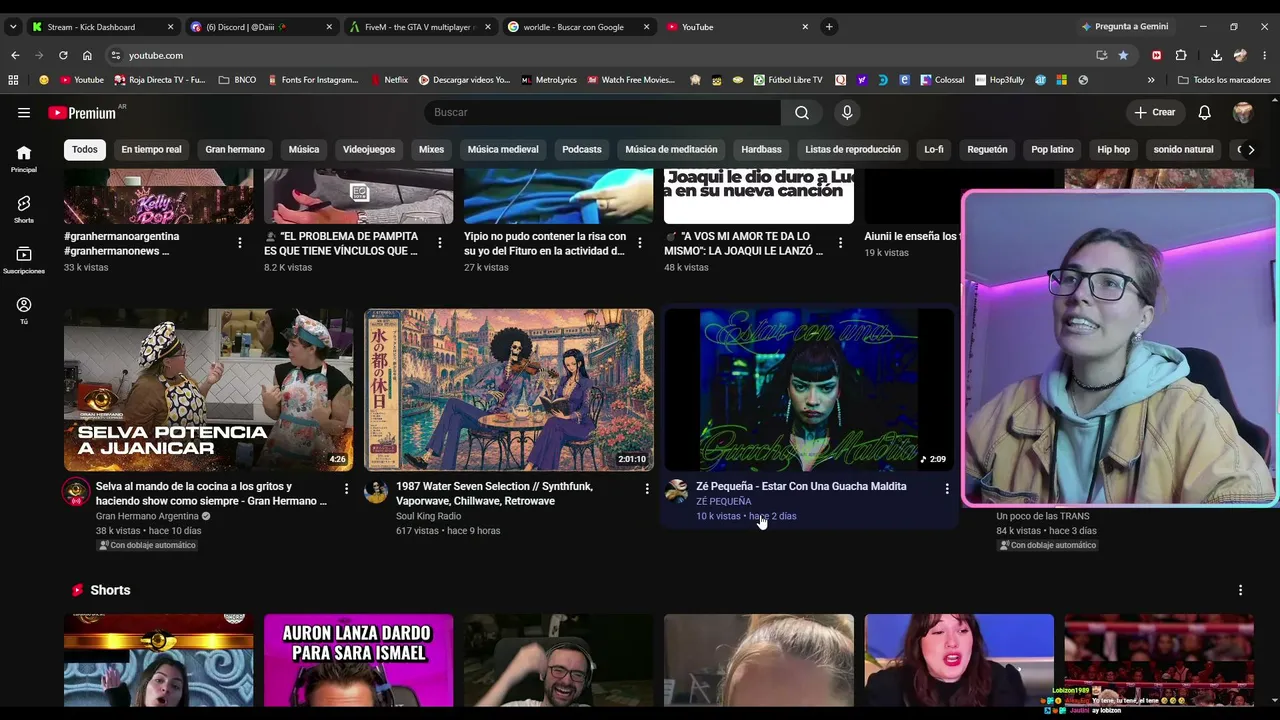Reload the page in Chrome
The image size is (1280, 720).
pos(63,55)
